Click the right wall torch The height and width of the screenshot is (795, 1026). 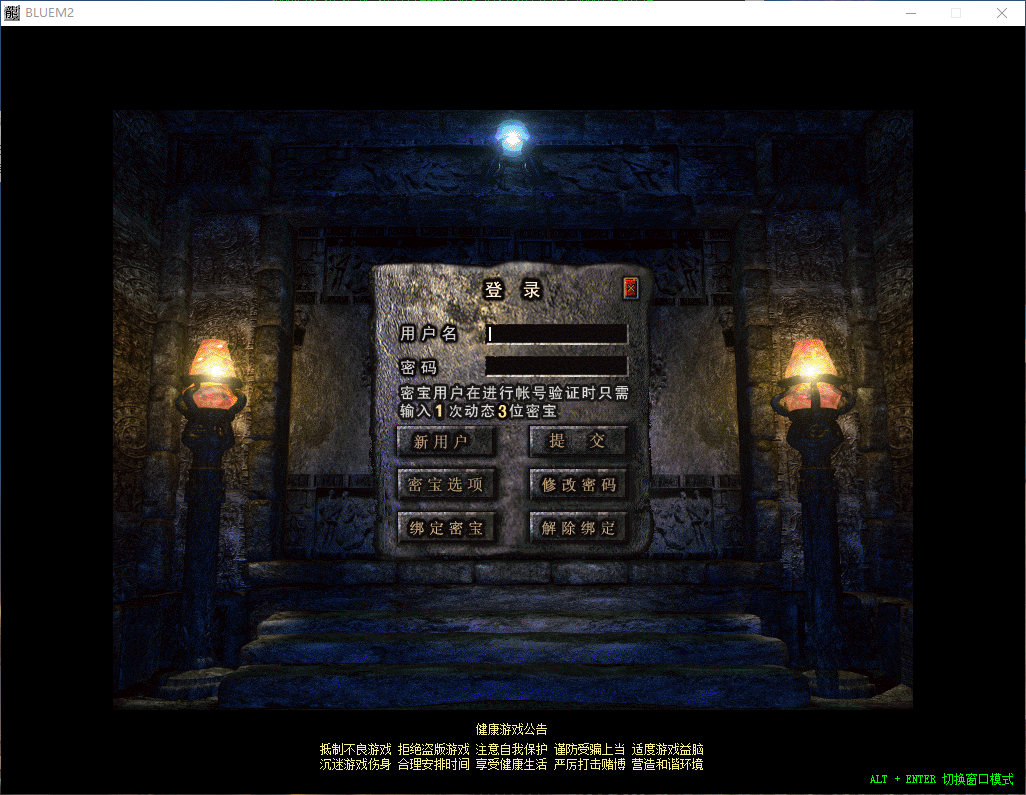coord(811,368)
